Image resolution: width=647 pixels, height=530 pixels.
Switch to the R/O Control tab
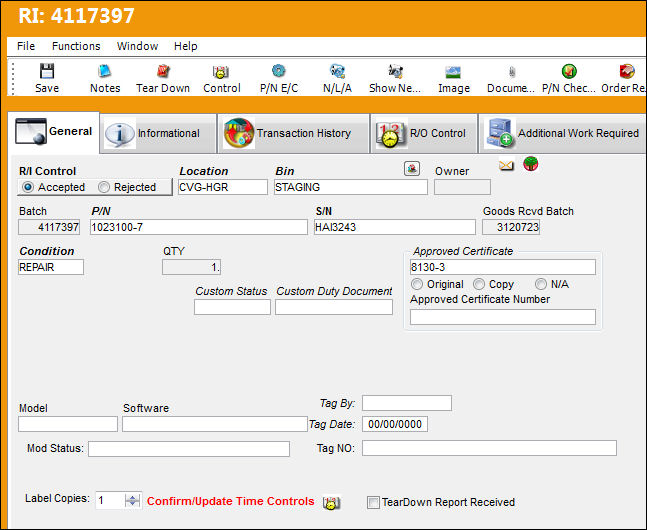(424, 133)
